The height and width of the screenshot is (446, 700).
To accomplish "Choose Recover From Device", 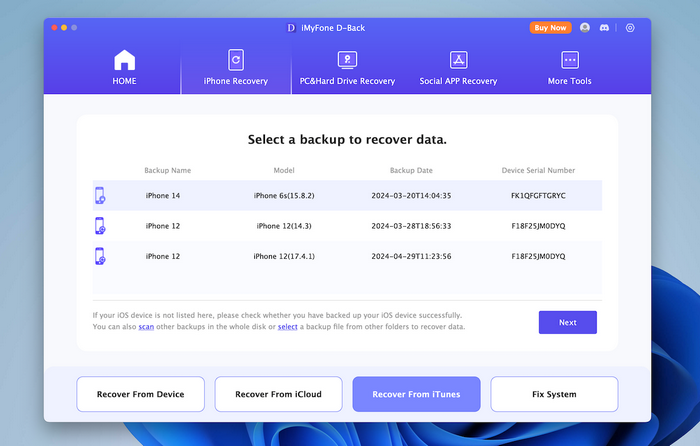I will 141,394.
